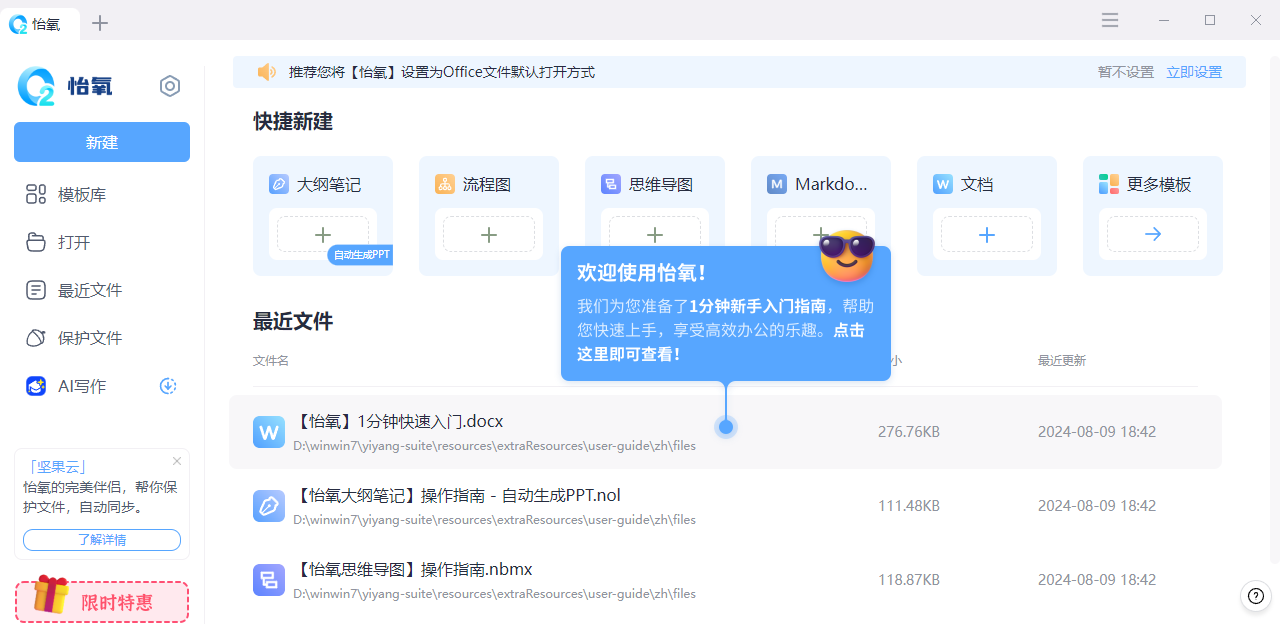This screenshot has width=1280, height=640.
Task: Click the help question mark at bottom right
Action: point(1256,596)
